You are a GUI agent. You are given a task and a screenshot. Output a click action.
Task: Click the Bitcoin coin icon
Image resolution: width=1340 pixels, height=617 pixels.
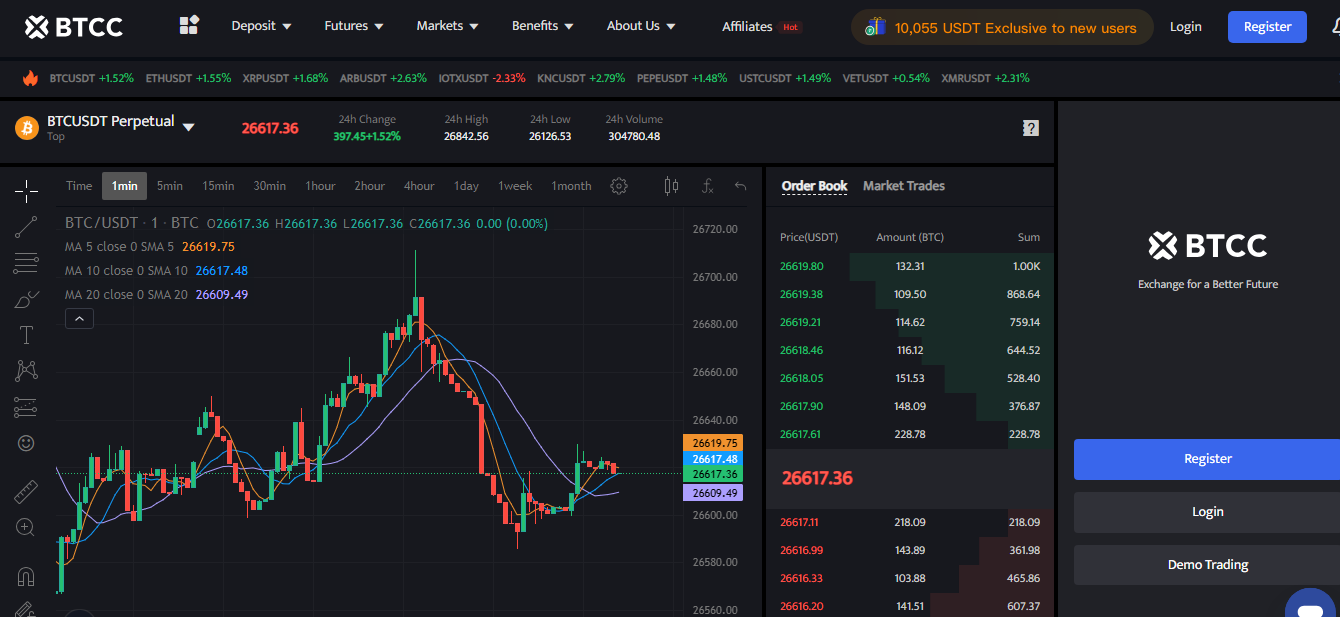click(27, 128)
